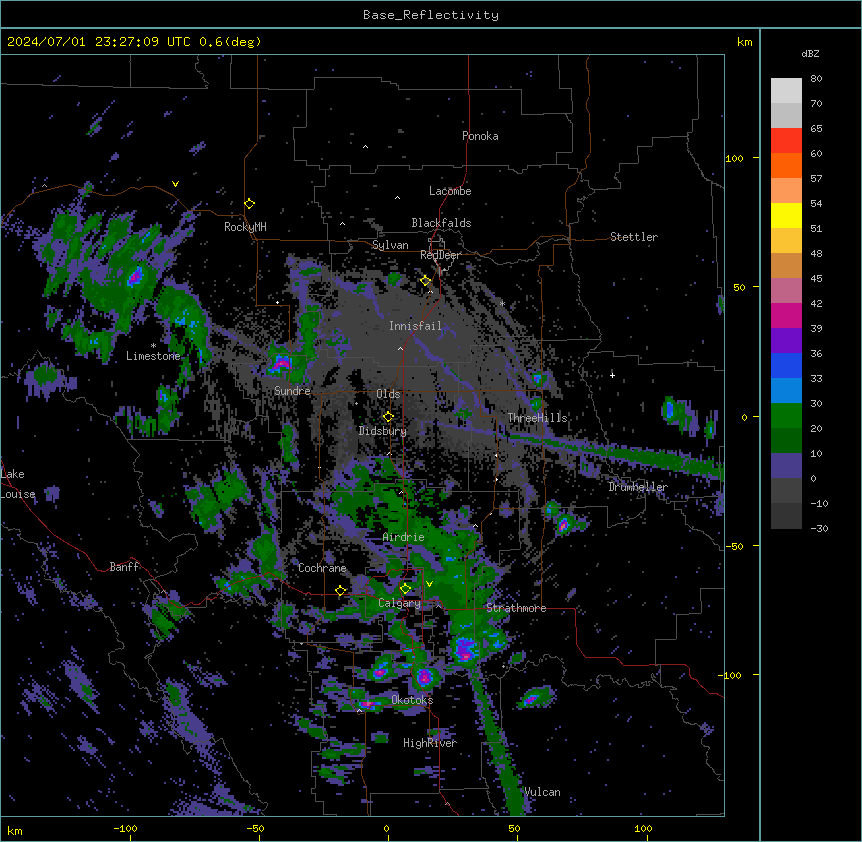Choose the slate blue 0-10 dBZ swatch
This screenshot has height=842, width=862.
pyautogui.click(x=786, y=466)
